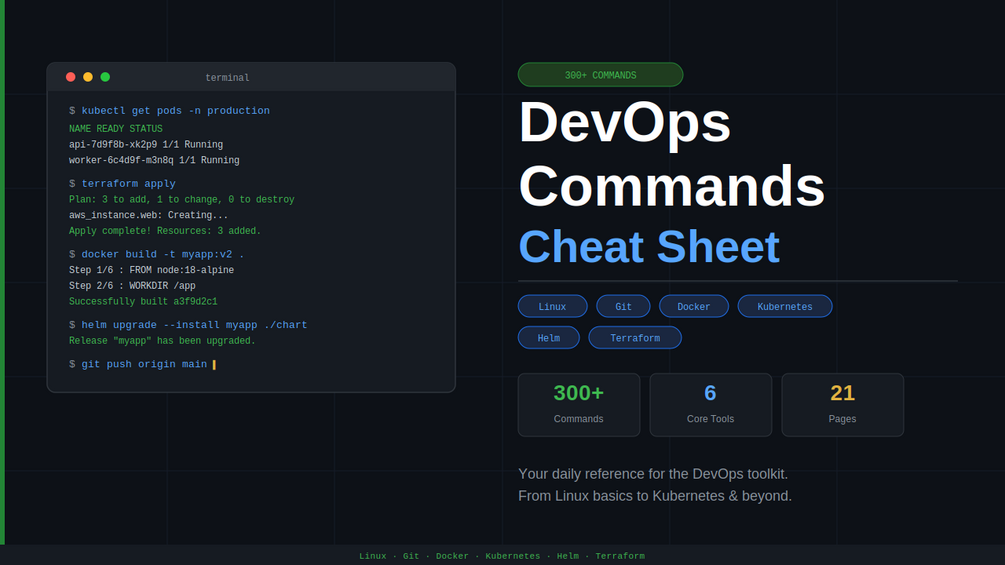Click the 'Step 2/6 : WORKDIR /app' line
This screenshot has height=565, width=1005.
coord(132,286)
